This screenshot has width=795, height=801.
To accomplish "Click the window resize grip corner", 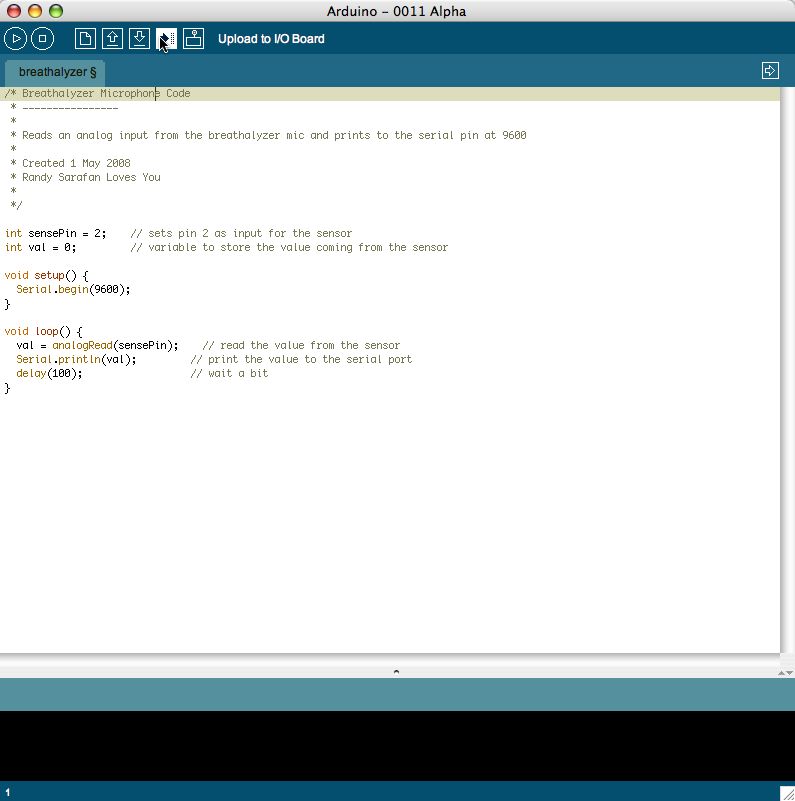I will pyautogui.click(x=787, y=793).
